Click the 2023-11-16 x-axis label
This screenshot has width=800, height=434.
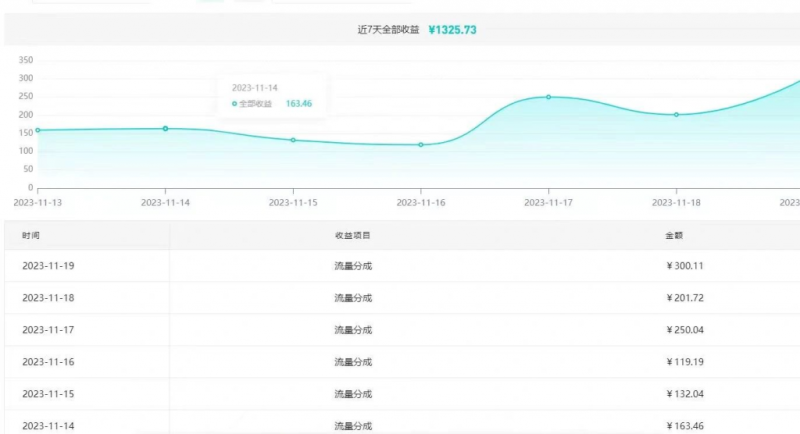[421, 202]
